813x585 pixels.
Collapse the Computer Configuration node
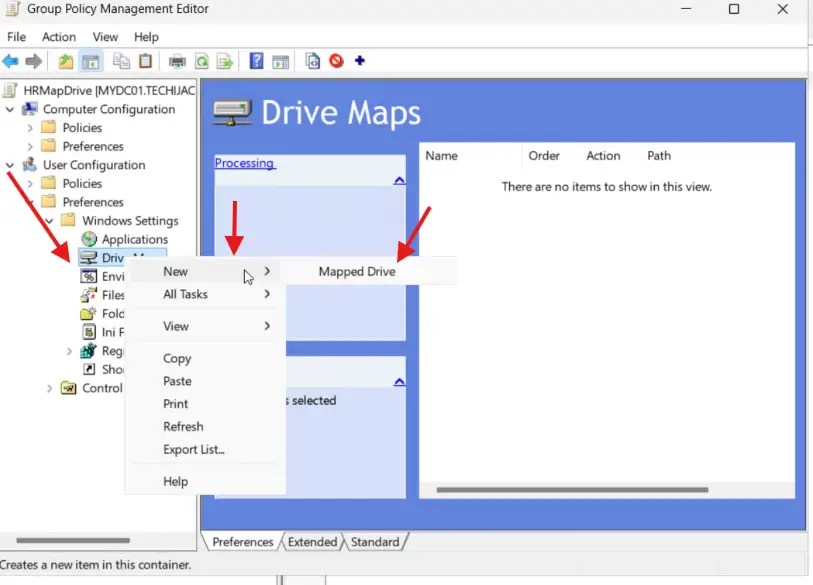pos(10,109)
